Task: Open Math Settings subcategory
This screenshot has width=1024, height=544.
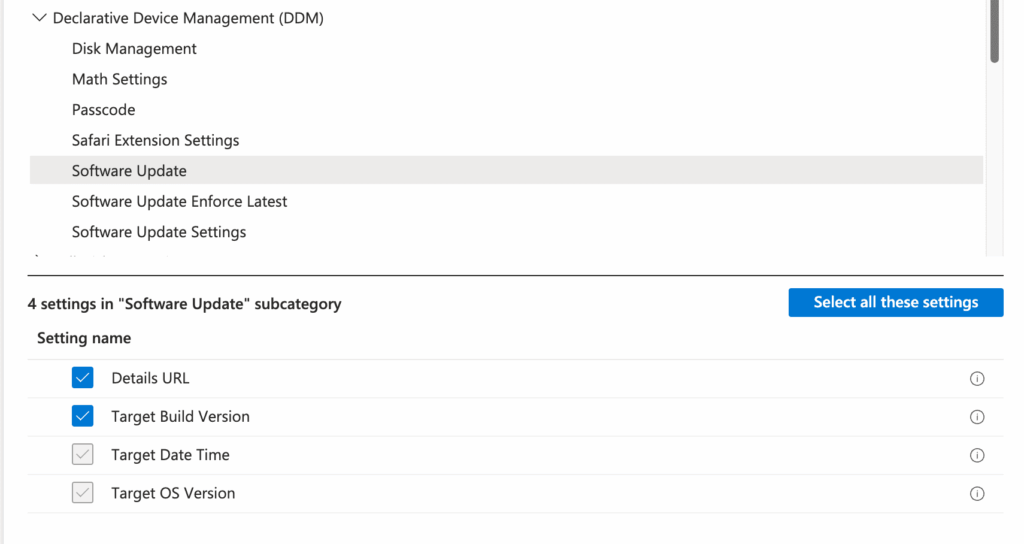Action: 119,79
